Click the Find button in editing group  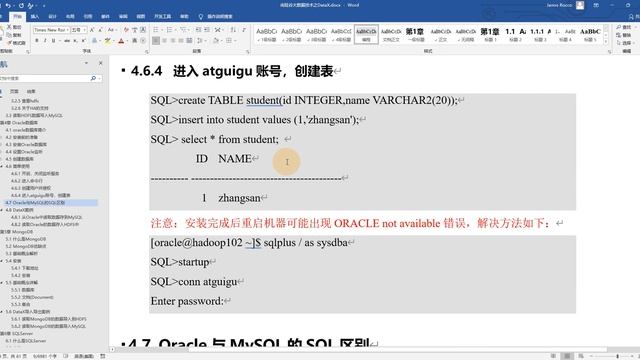[x=624, y=27]
